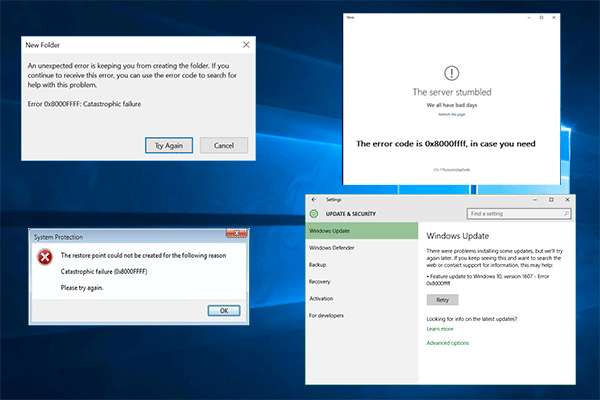The width and height of the screenshot is (600, 400).
Task: Minimize the Store window
Action: coord(529,18)
